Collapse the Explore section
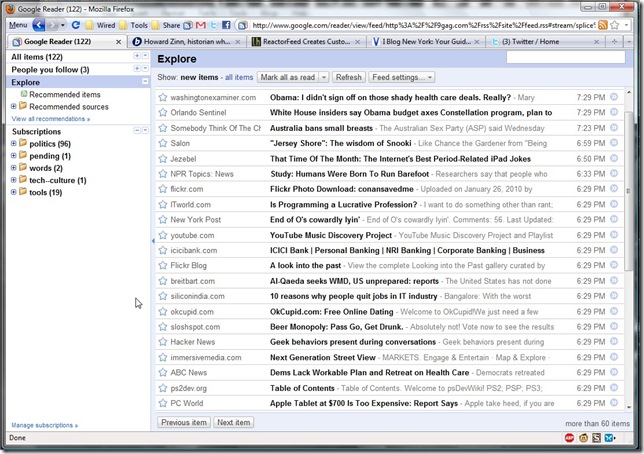The width and height of the screenshot is (644, 454). 145,82
